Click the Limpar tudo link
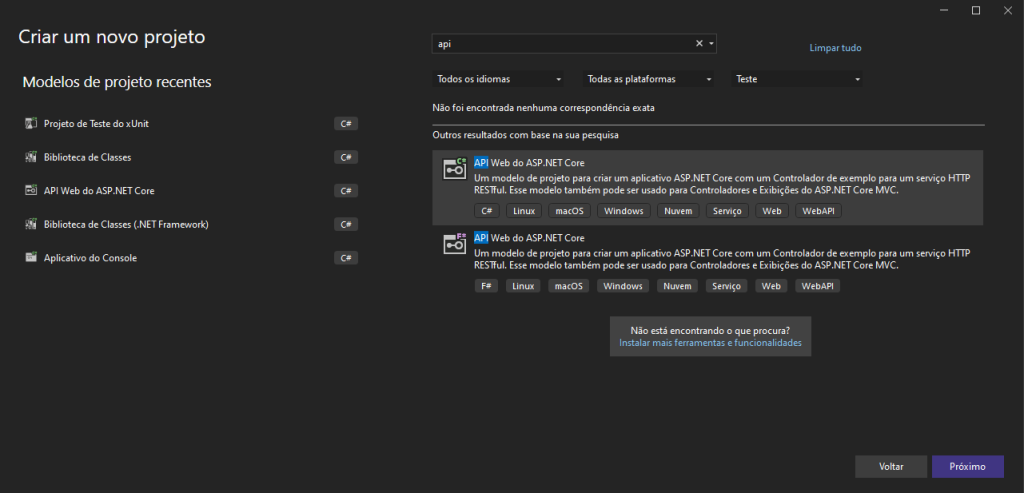This screenshot has width=1024, height=493. pyautogui.click(x=835, y=48)
